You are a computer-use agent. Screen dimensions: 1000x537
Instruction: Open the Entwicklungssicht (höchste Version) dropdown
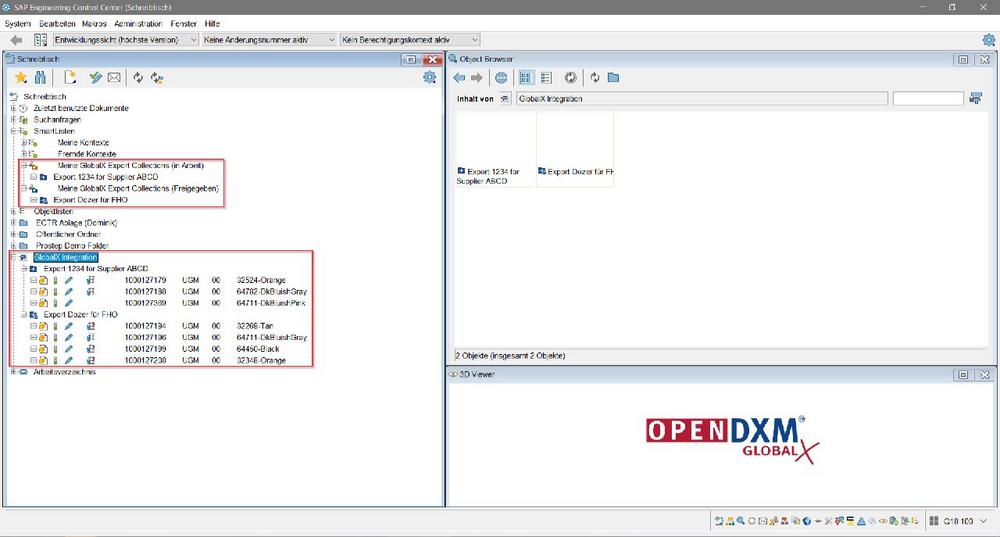[x=126, y=40]
